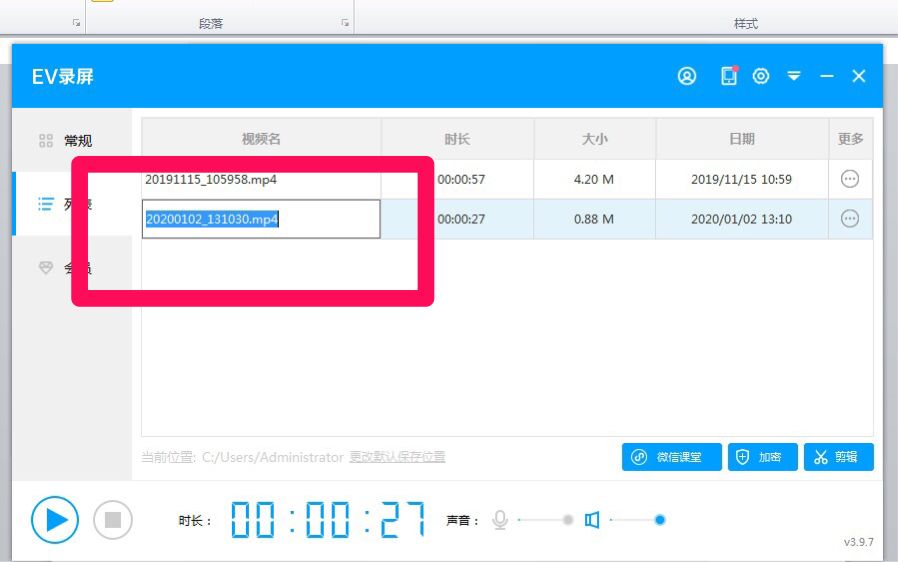Click the filename edit field 20200102_131030.mp4

(261, 219)
